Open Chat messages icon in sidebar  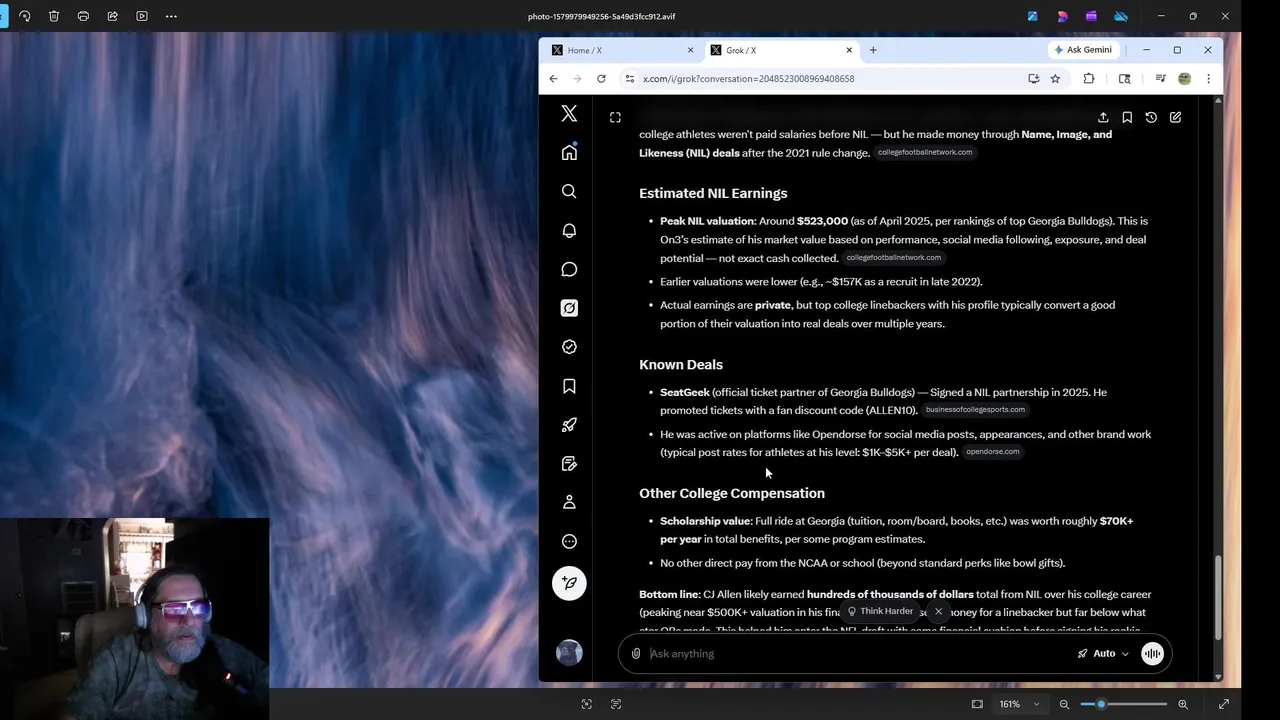569,269
